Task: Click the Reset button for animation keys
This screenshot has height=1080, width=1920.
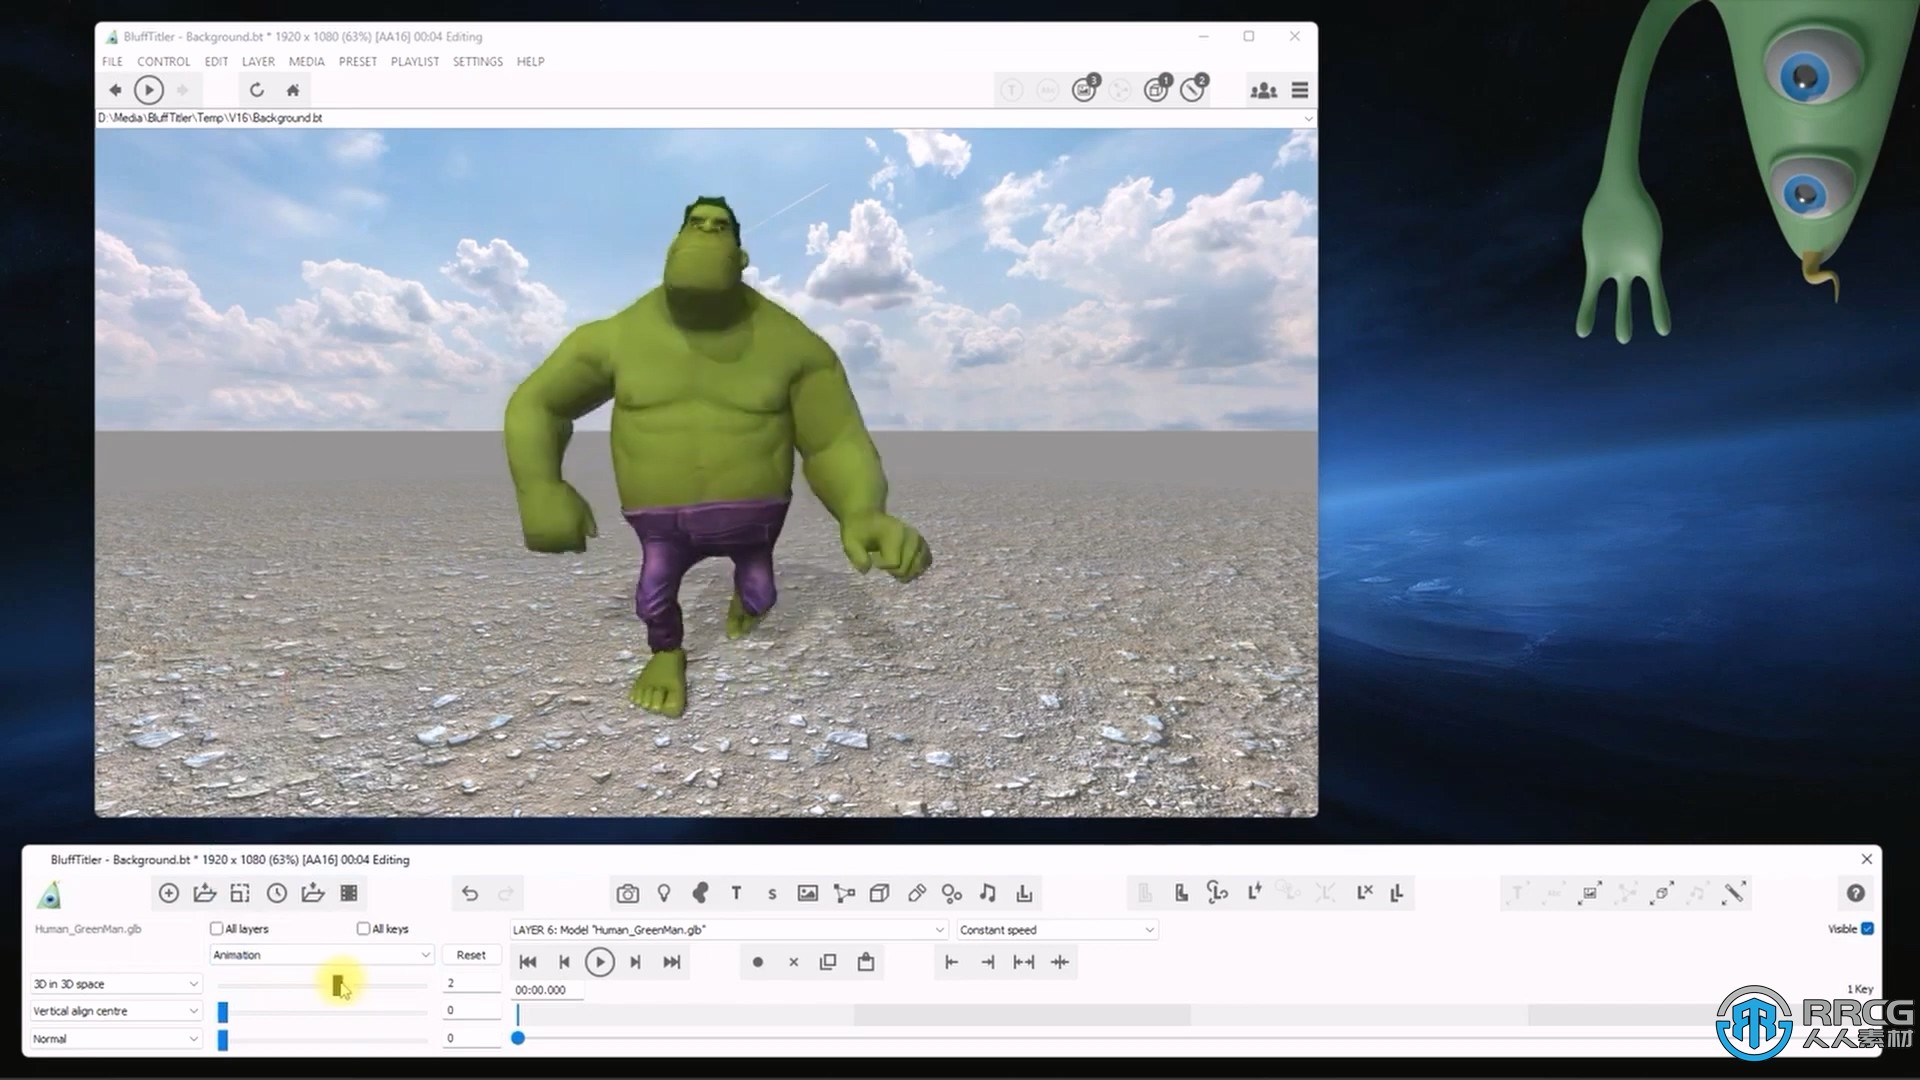Action: pos(471,955)
